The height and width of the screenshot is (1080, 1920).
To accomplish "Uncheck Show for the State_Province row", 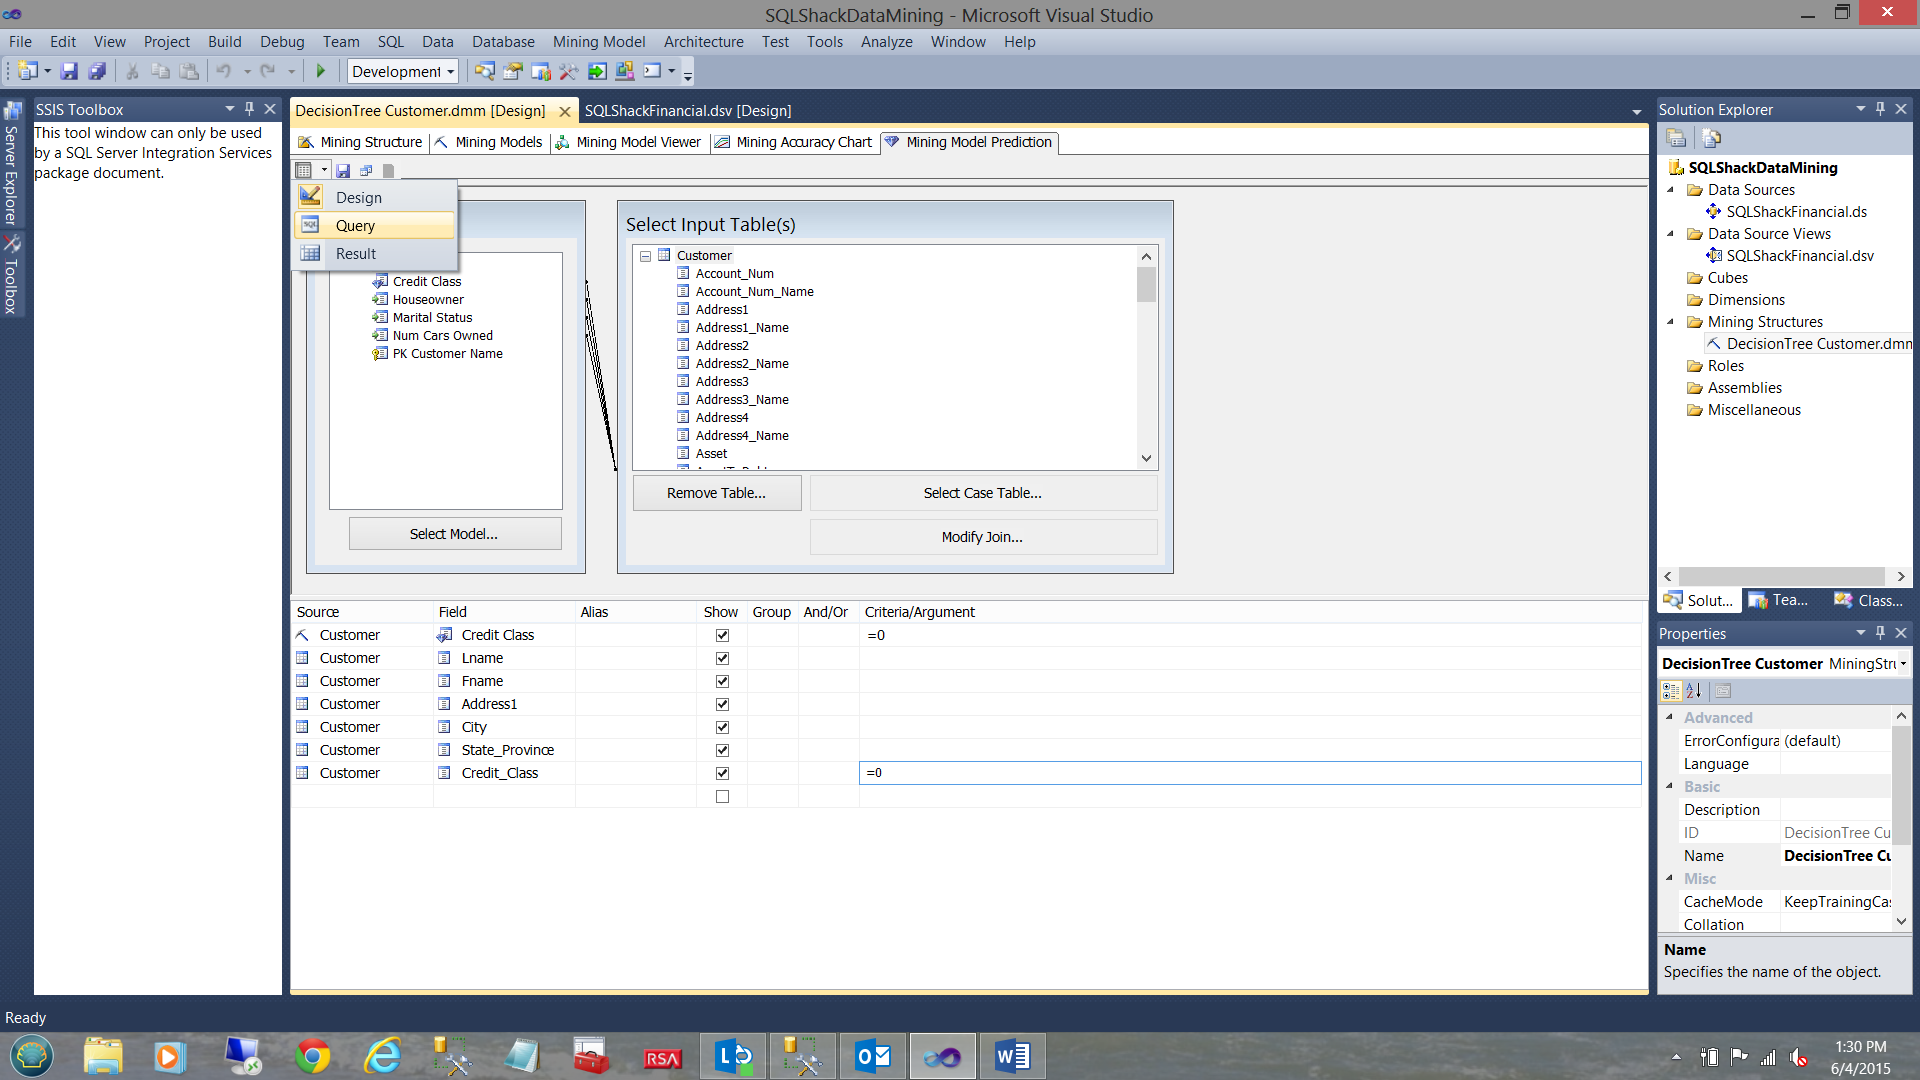I will [722, 750].
